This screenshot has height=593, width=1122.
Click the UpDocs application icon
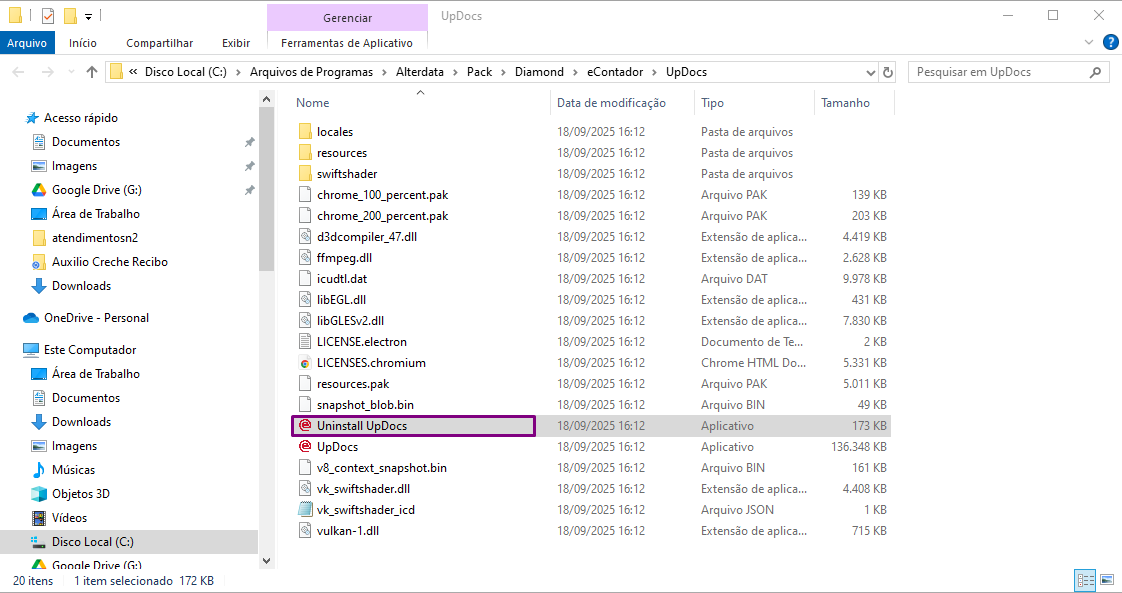[305, 446]
